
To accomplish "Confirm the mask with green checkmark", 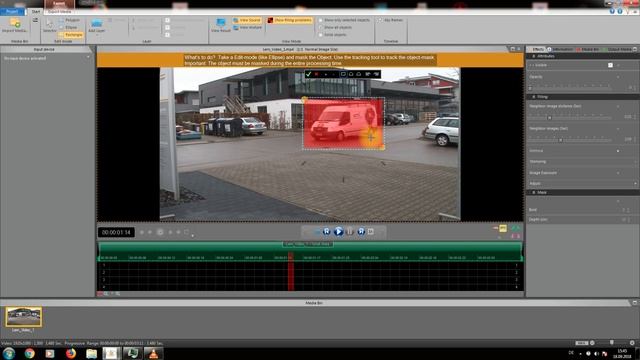I will coord(309,74).
